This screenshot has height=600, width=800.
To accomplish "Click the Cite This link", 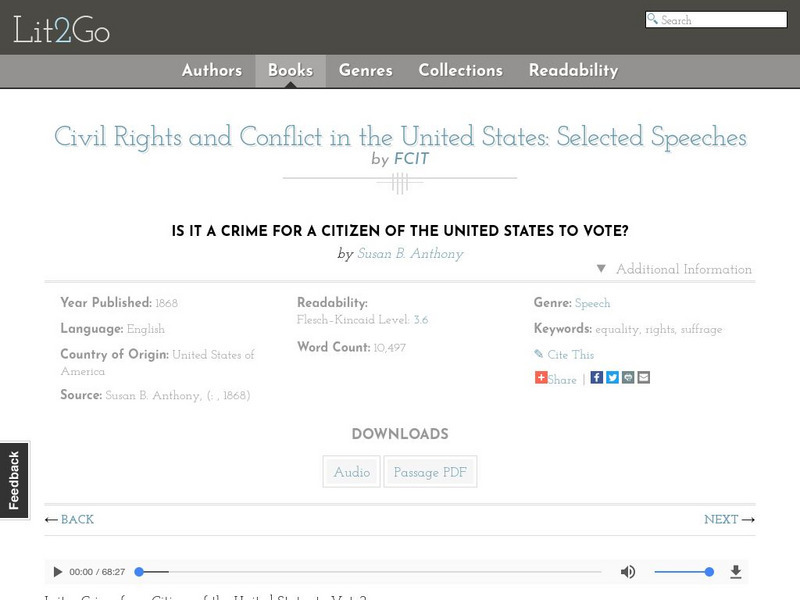I will tap(570, 355).
